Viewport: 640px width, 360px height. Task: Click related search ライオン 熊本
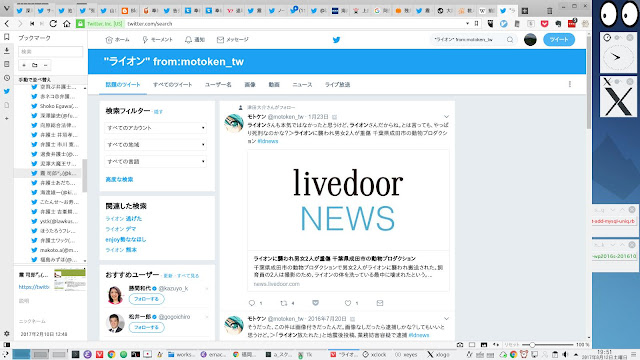coord(121,250)
